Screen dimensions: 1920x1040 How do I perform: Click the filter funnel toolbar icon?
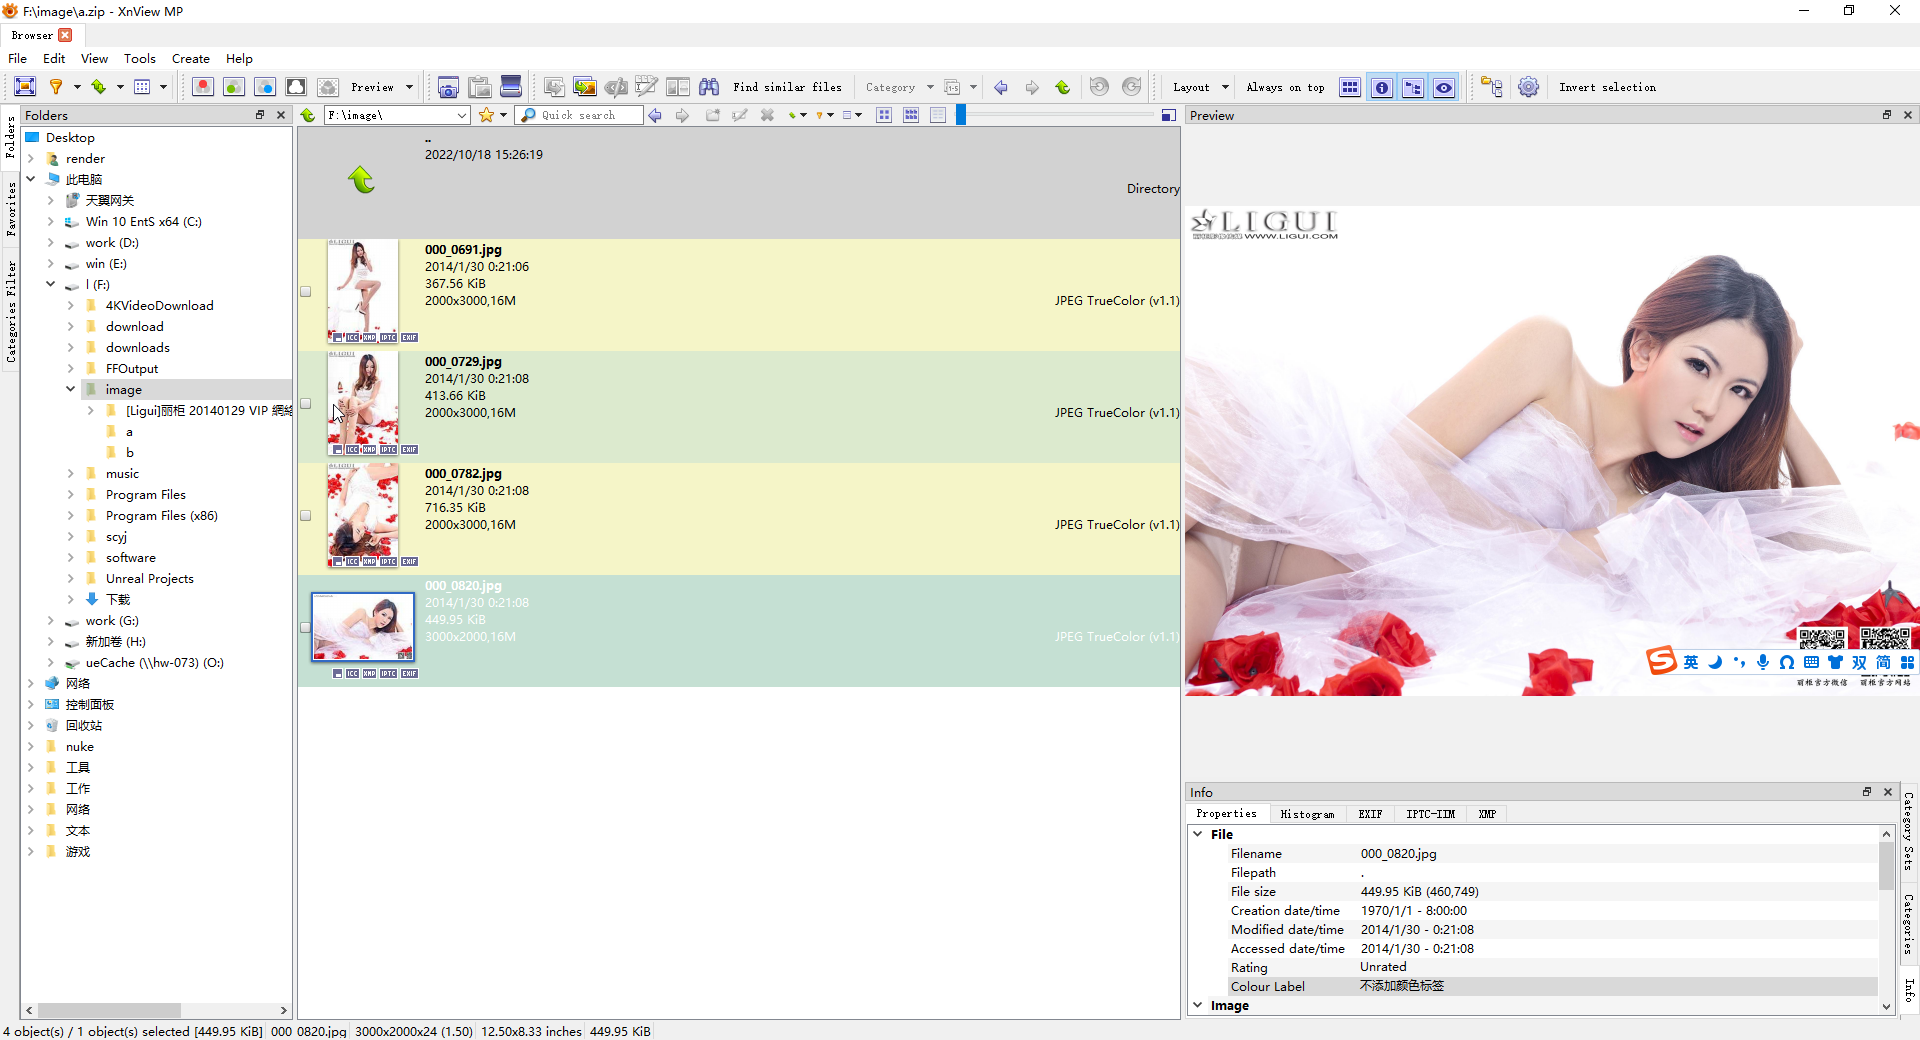pyautogui.click(x=56, y=87)
